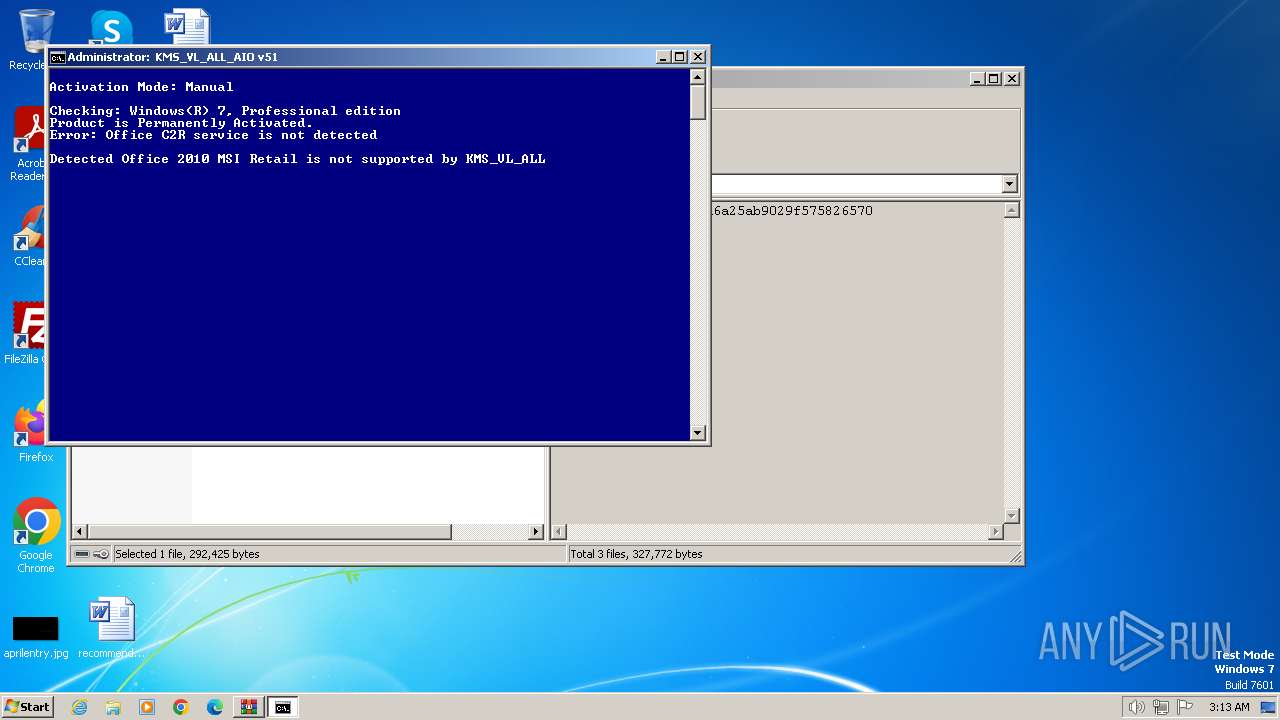Image resolution: width=1280 pixels, height=720 pixels.
Task: Click the left pane horizontal scrollbar thumb
Action: 270,532
